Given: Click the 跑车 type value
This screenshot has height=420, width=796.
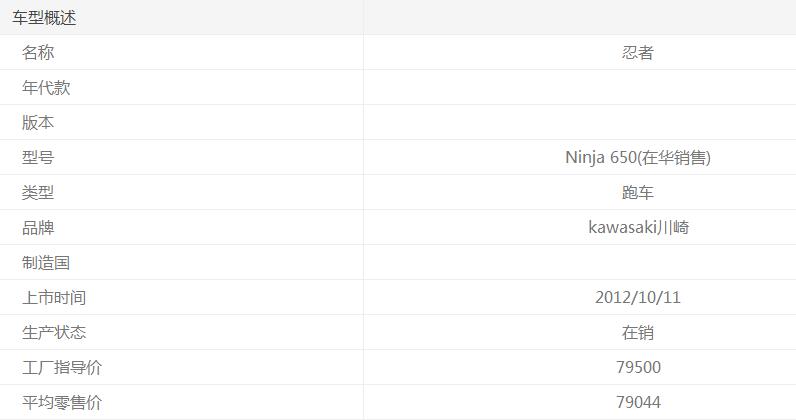Looking at the screenshot, I should point(638,193).
